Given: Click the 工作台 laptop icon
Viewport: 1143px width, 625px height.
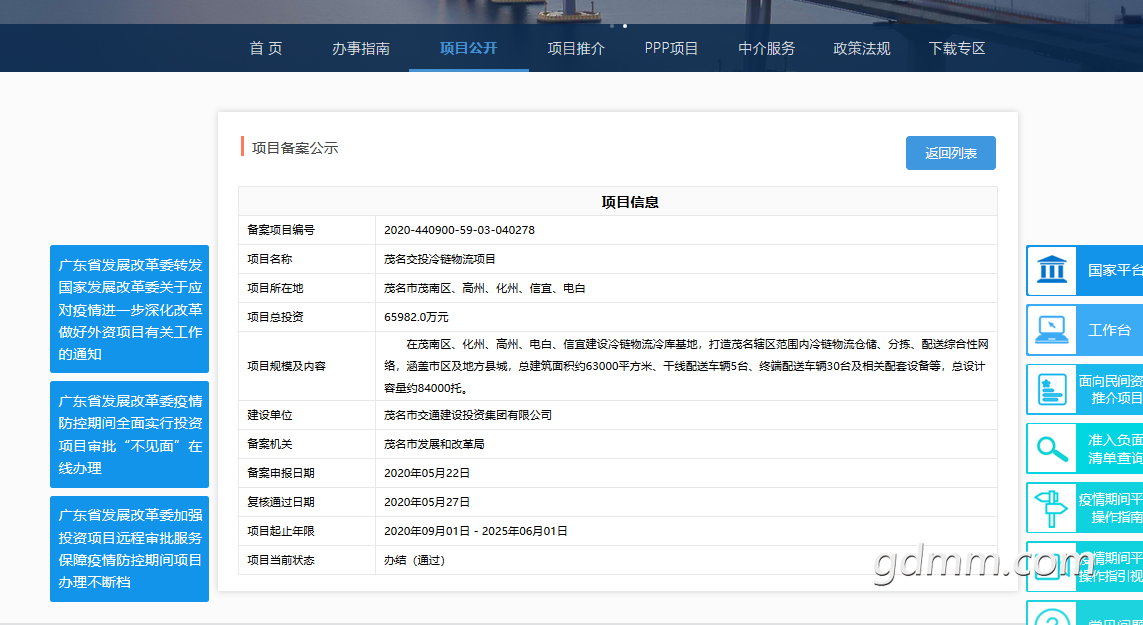Looking at the screenshot, I should [x=1052, y=330].
